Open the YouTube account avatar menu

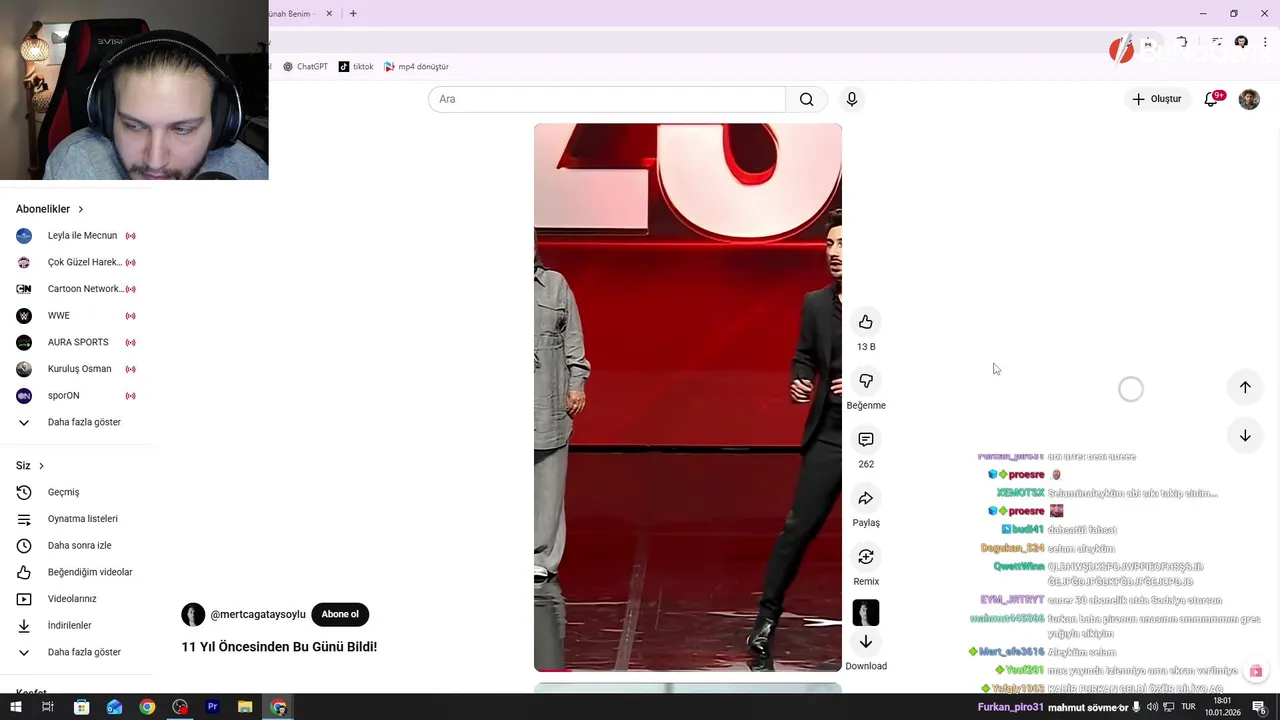pos(1249,99)
